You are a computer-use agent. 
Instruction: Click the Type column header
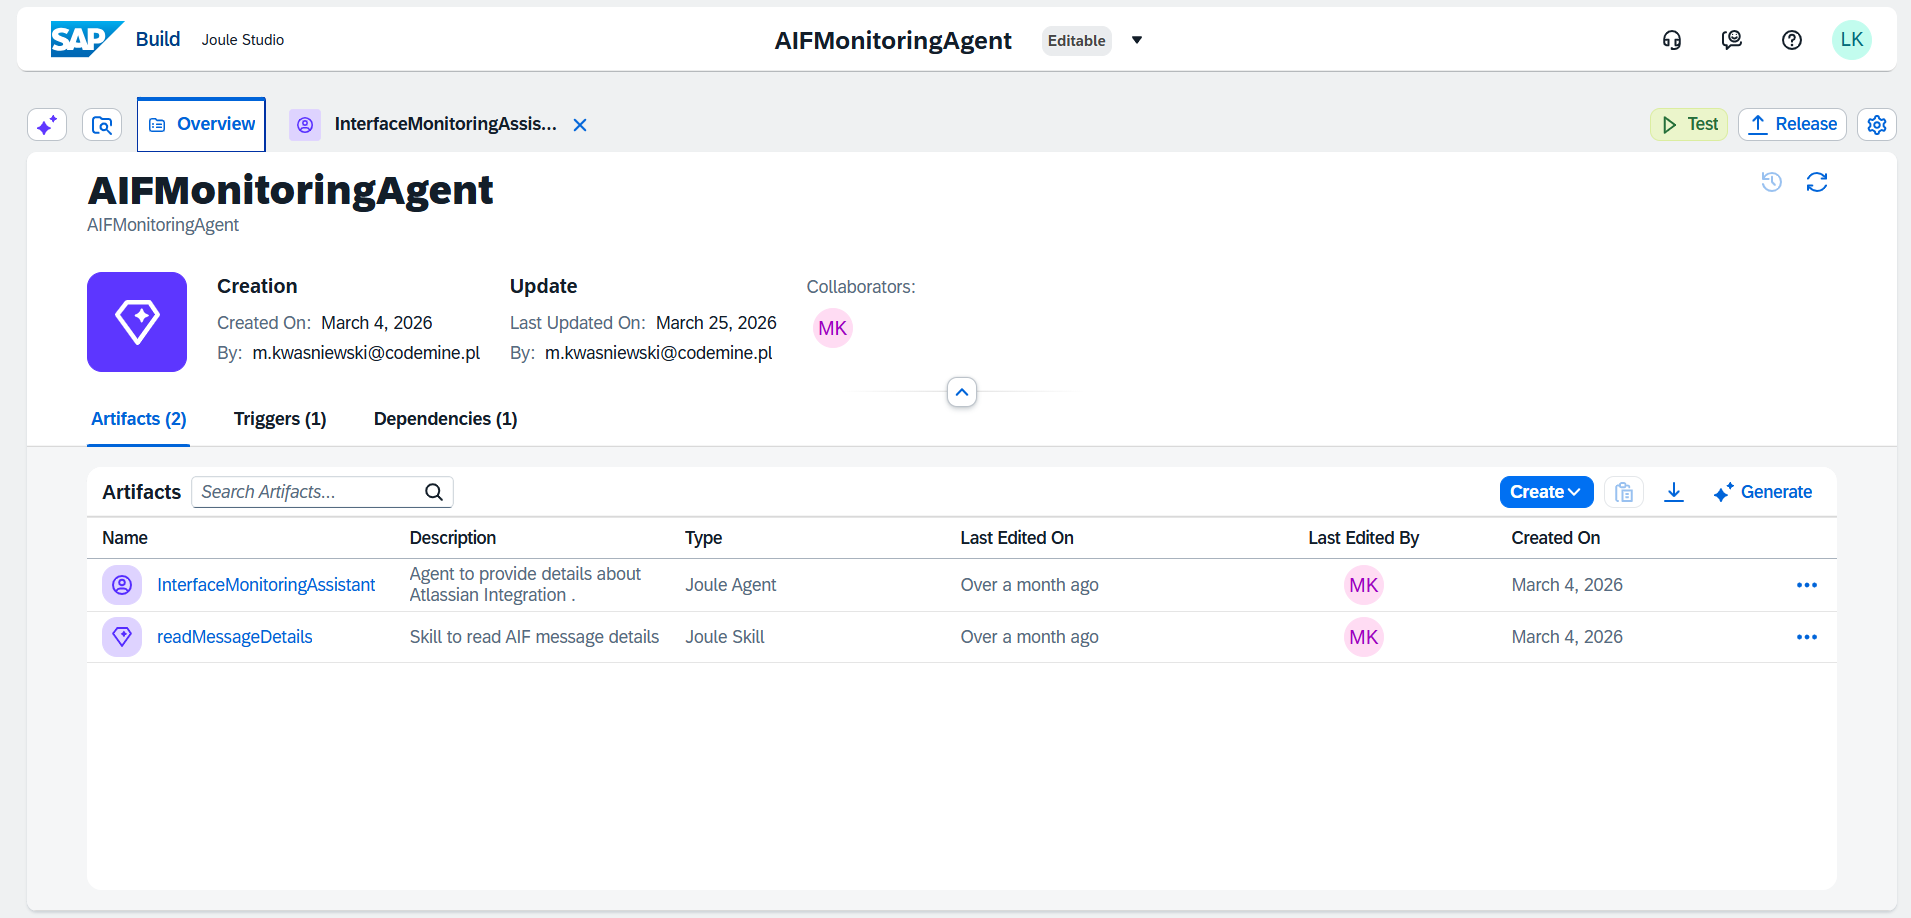pos(704,538)
